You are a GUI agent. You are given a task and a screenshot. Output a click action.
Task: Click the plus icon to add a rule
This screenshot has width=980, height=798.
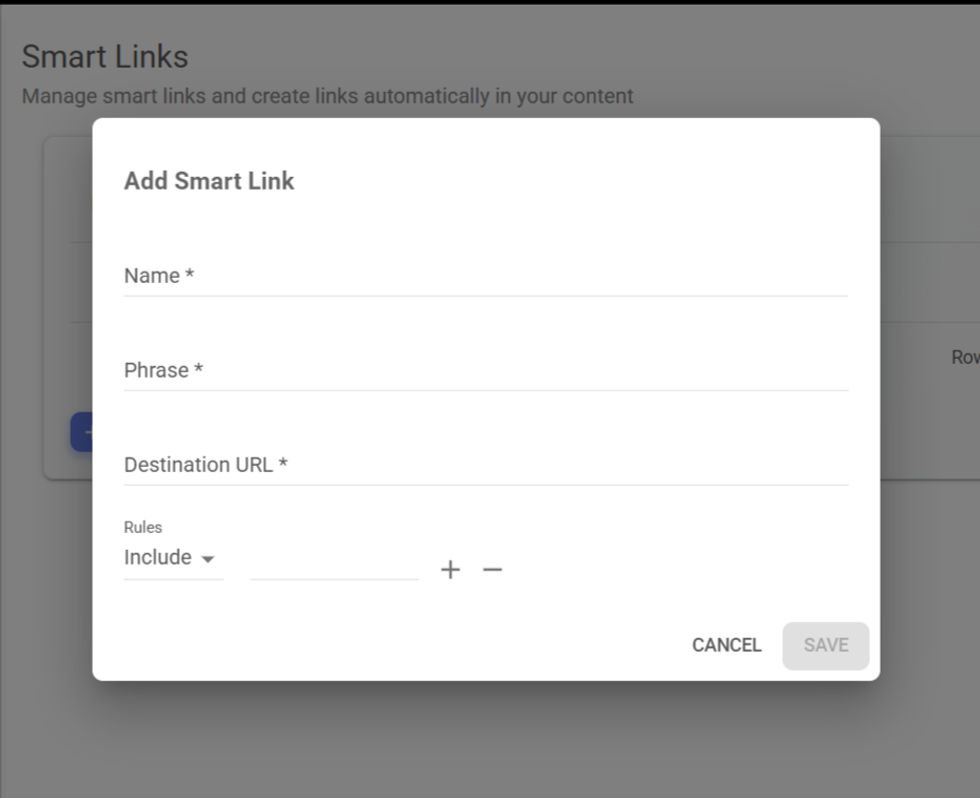(x=451, y=570)
